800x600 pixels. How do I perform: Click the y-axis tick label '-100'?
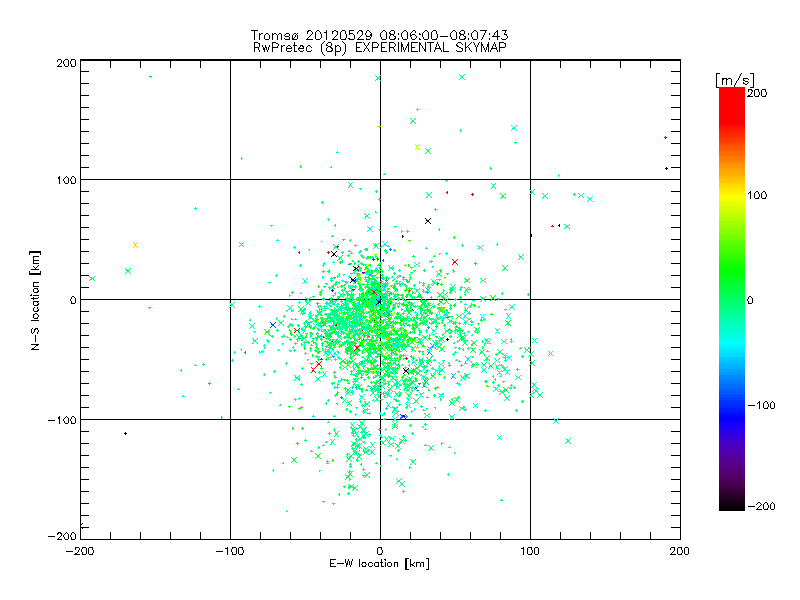(x=62, y=420)
